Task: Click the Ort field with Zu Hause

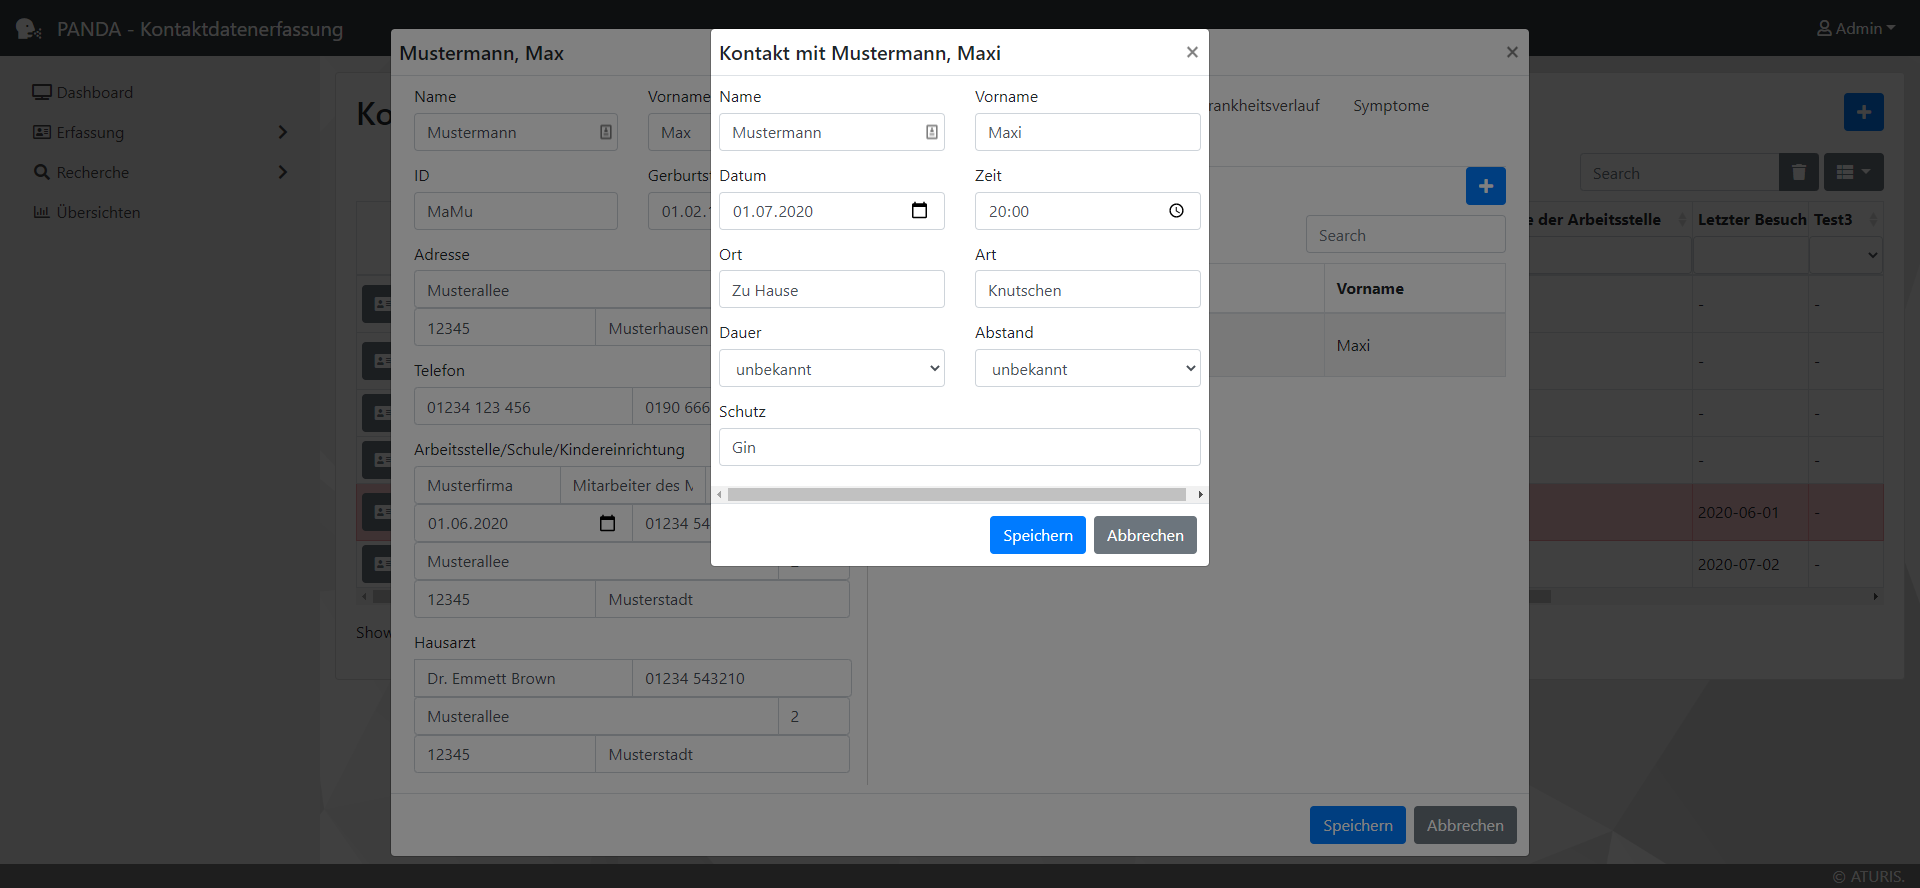Action: [832, 290]
